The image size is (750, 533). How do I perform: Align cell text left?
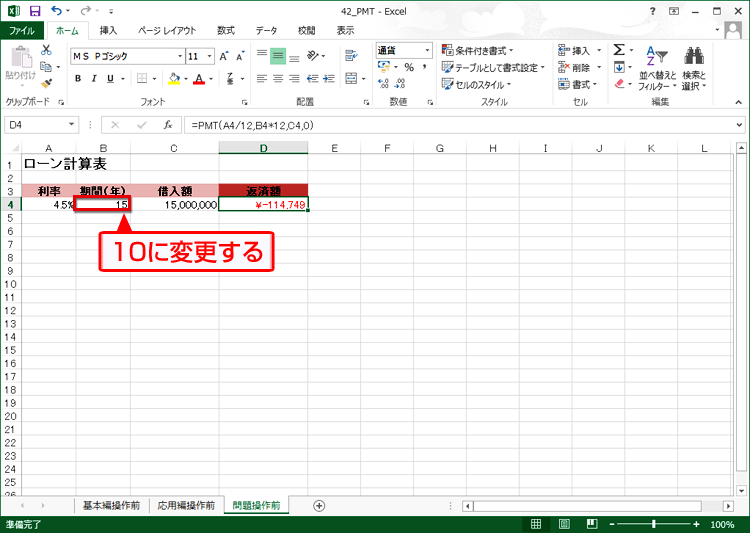tap(262, 78)
